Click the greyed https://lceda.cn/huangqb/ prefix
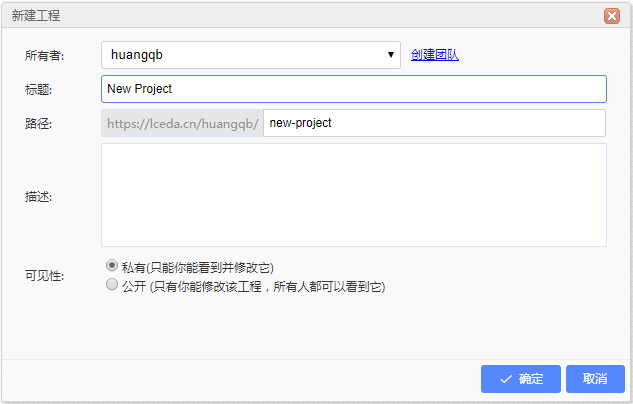The height and width of the screenshot is (404, 633). [x=182, y=123]
